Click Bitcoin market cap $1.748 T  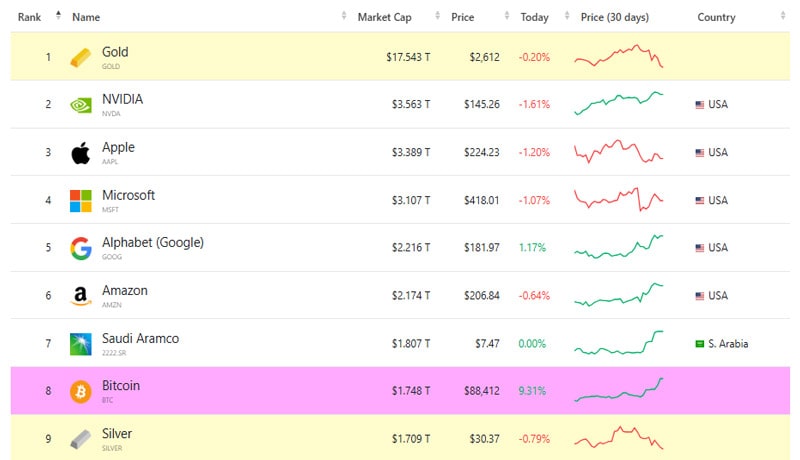[x=411, y=391]
